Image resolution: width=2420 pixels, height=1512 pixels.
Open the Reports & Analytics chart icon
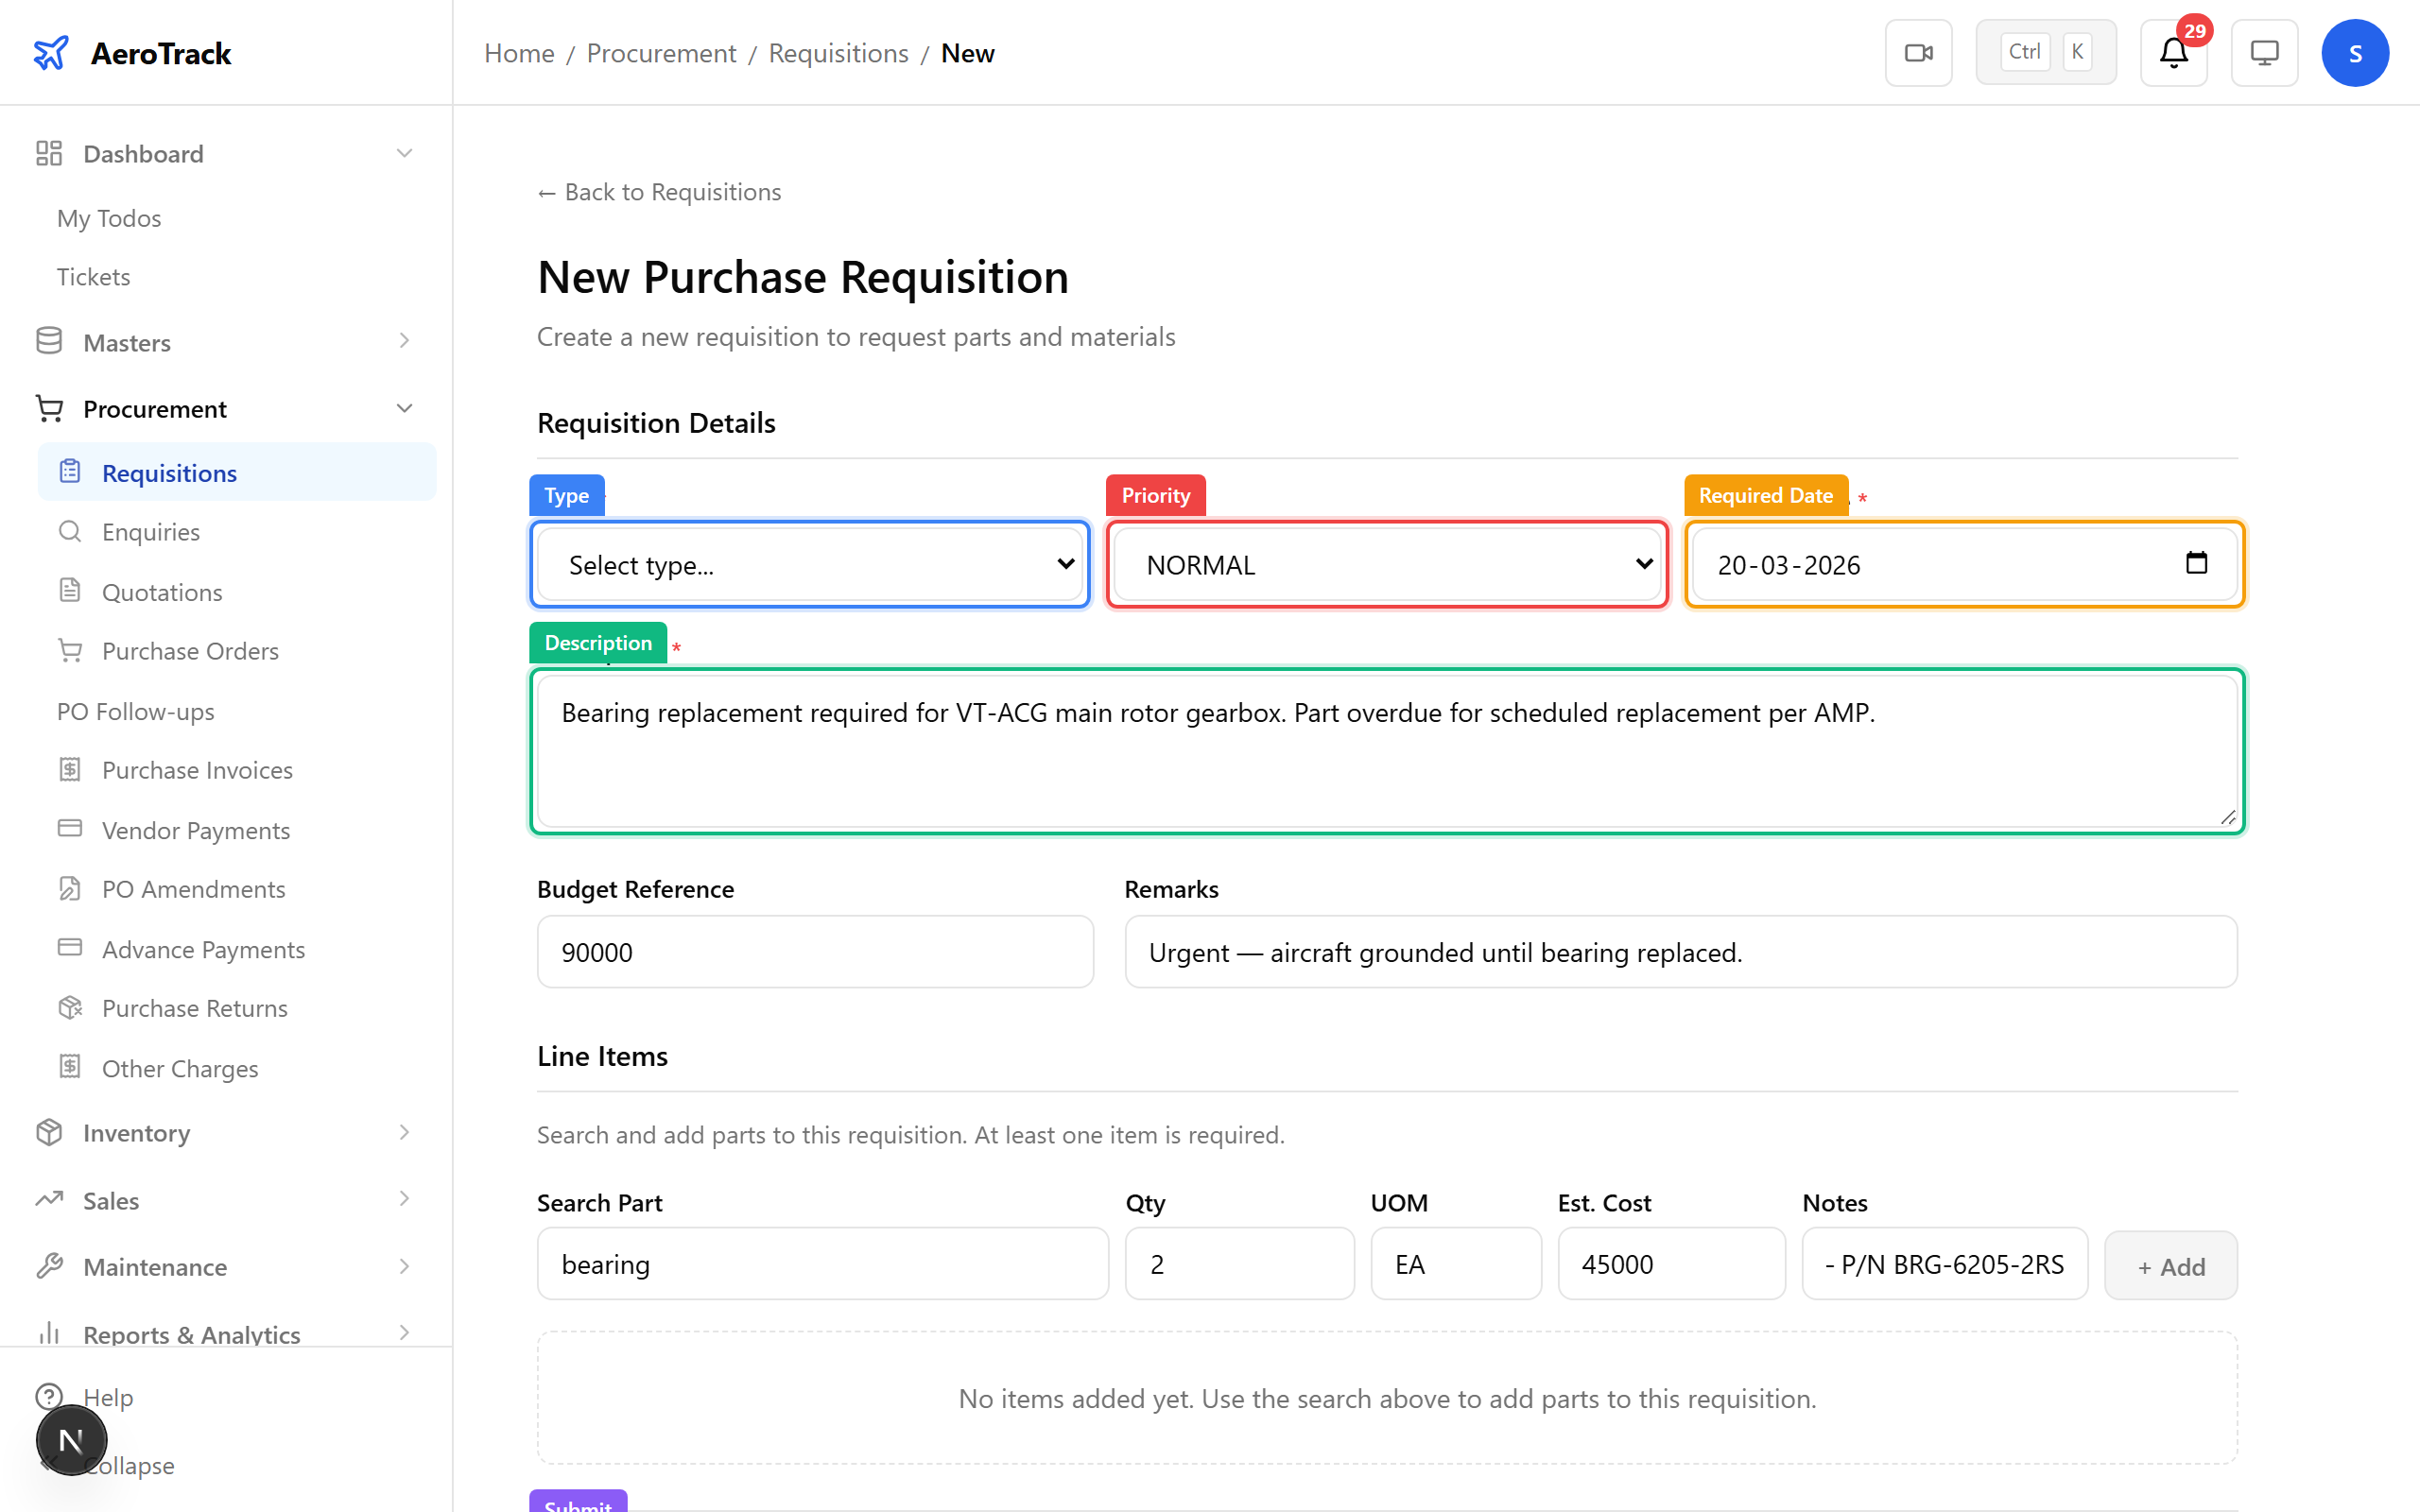pos(50,1333)
